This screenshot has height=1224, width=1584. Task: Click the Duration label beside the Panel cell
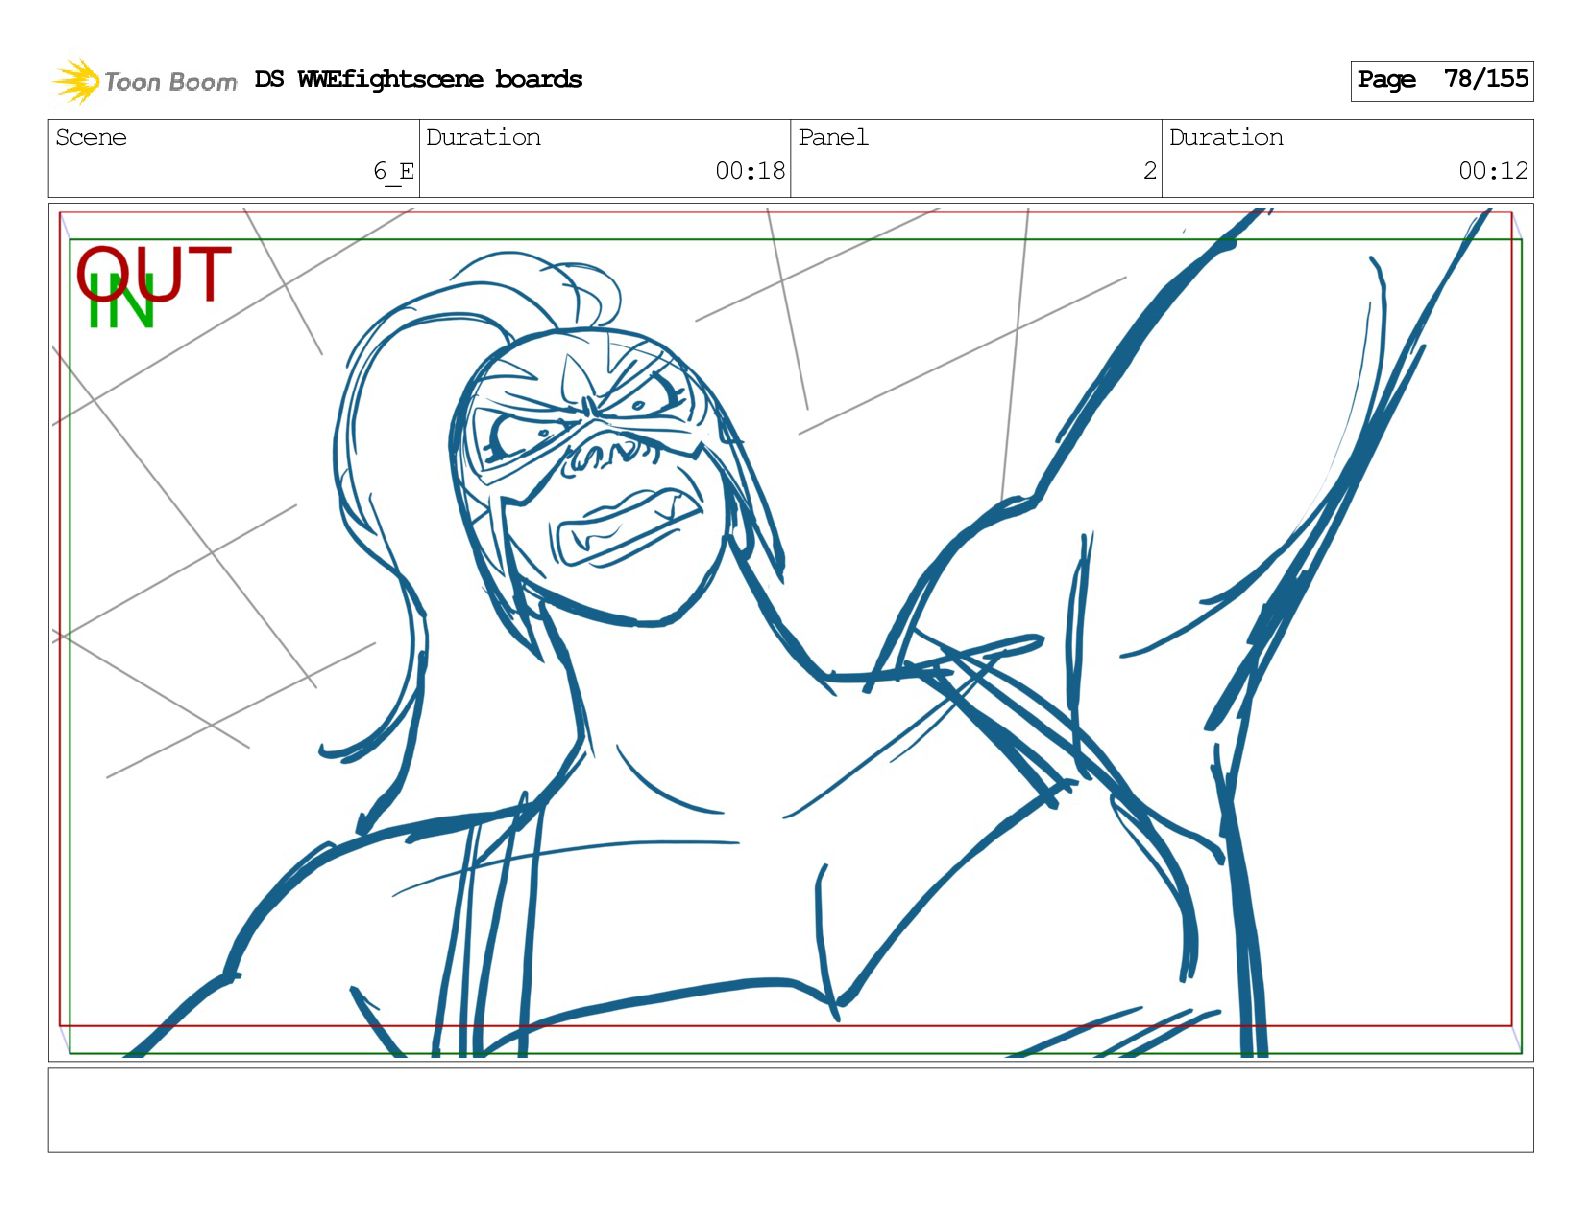1226,137
